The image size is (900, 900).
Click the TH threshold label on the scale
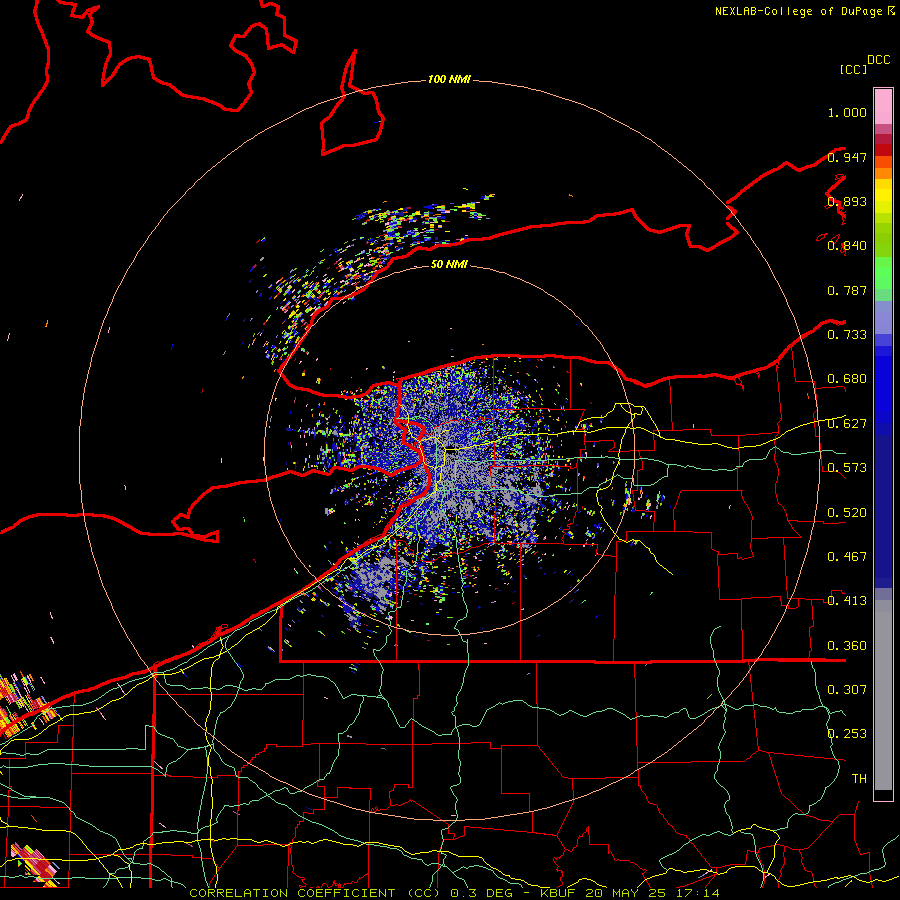[x=859, y=779]
